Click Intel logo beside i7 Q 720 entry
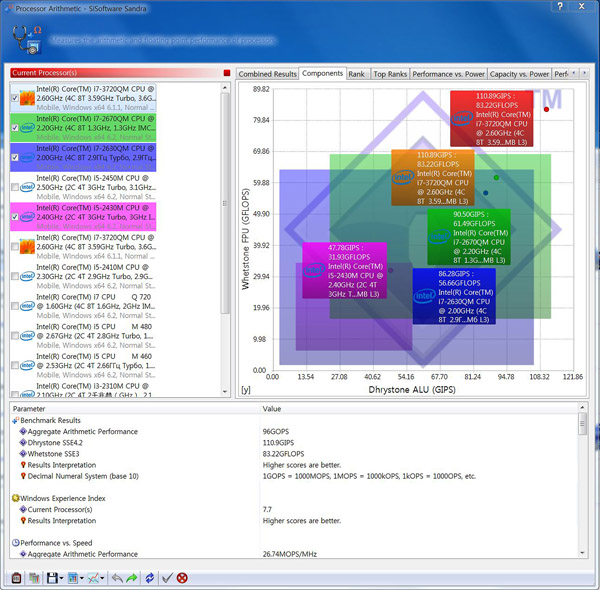This screenshot has height=590, width=600. tap(27, 306)
